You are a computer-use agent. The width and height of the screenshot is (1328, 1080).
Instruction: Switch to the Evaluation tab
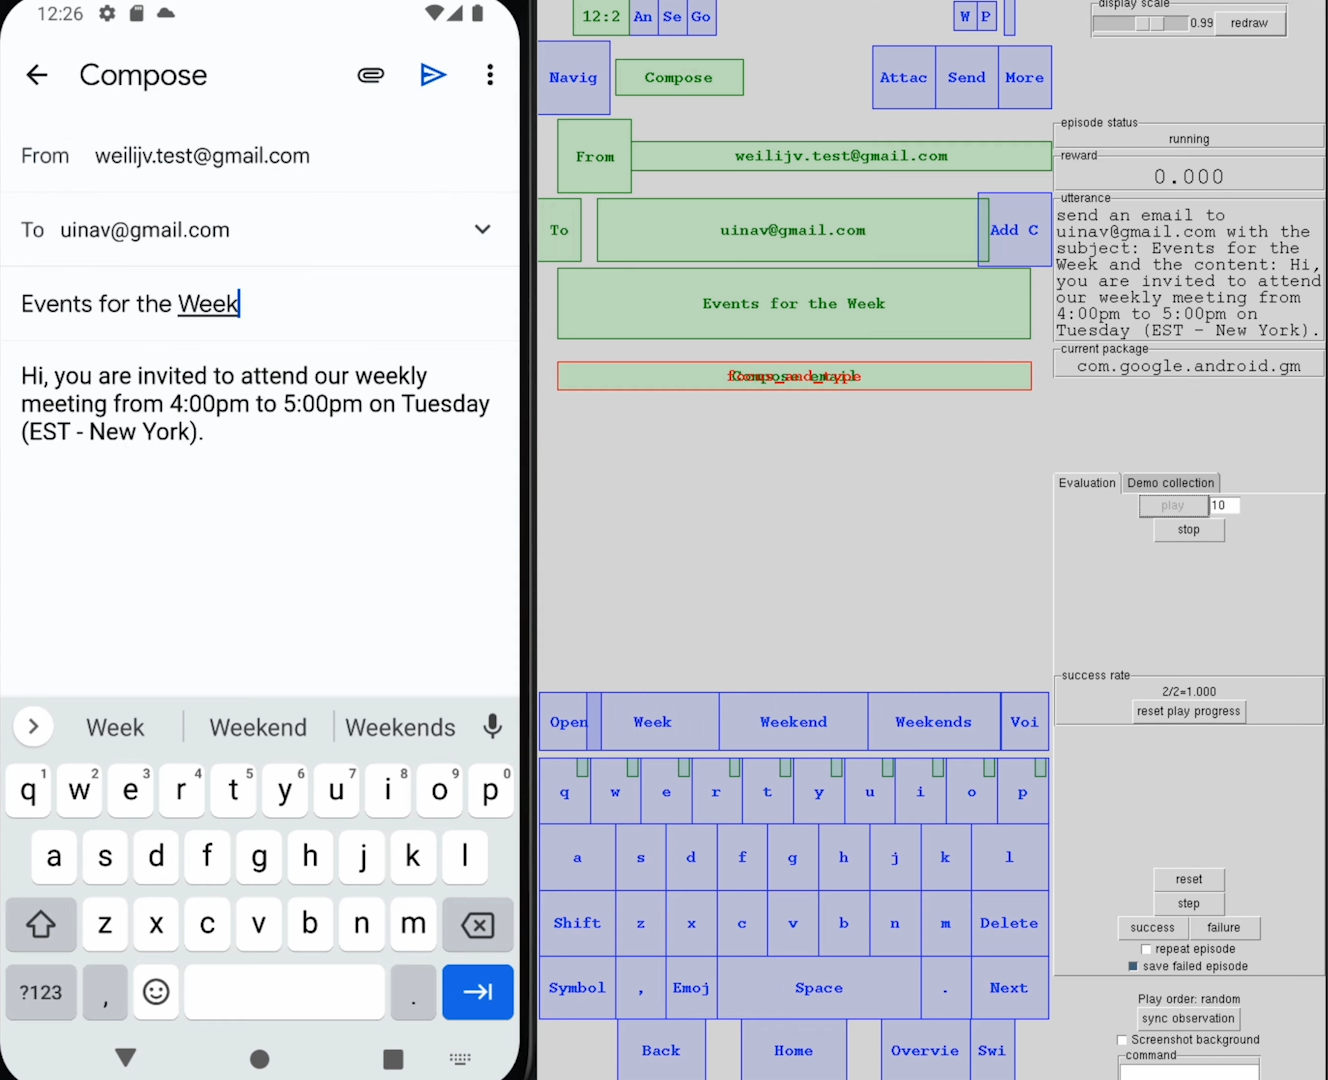point(1087,483)
